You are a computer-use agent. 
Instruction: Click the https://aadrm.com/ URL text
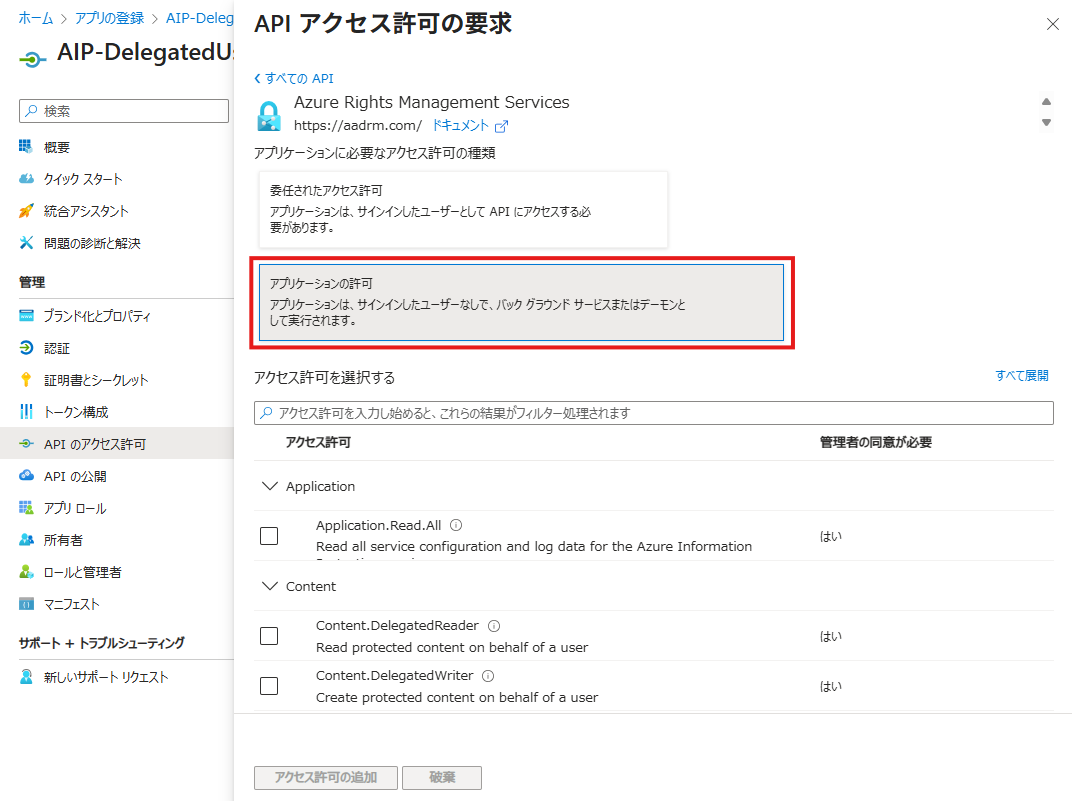[x=358, y=126]
